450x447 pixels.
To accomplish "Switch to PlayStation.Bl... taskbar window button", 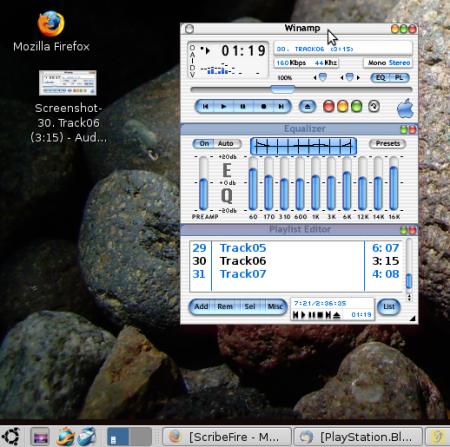I will 358,437.
